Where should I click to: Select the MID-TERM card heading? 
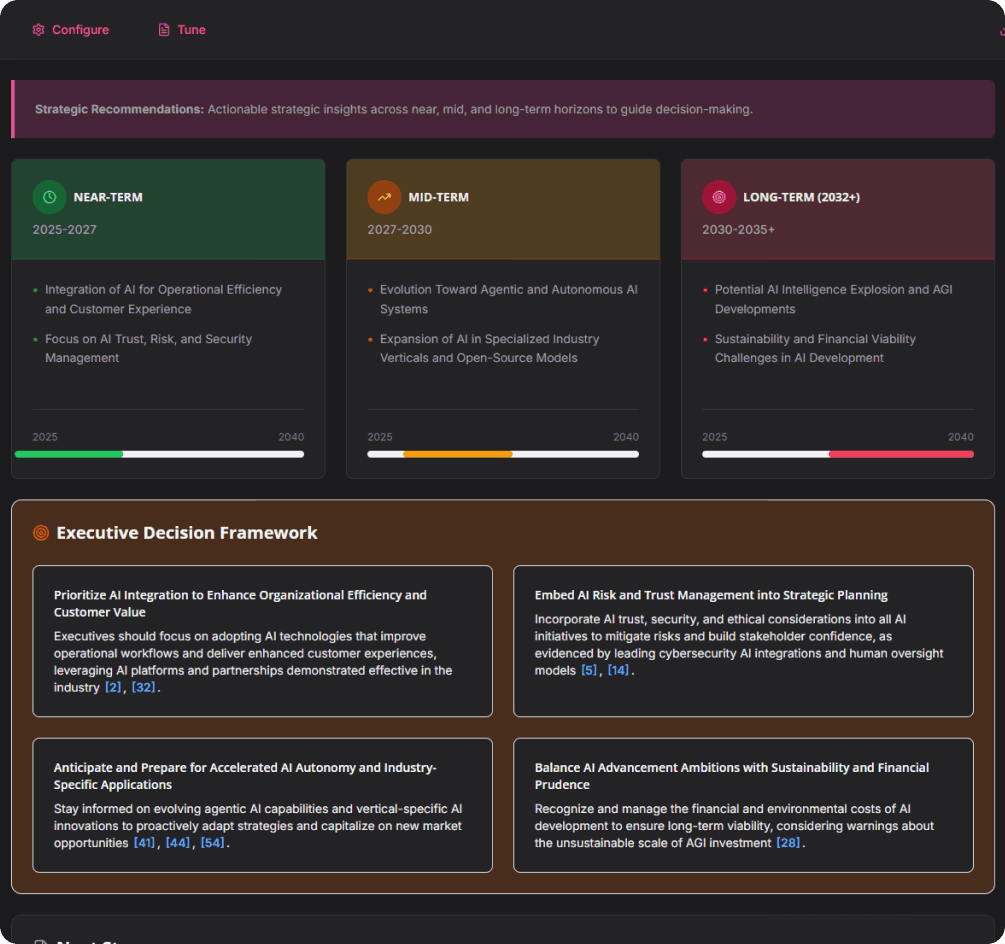click(438, 197)
